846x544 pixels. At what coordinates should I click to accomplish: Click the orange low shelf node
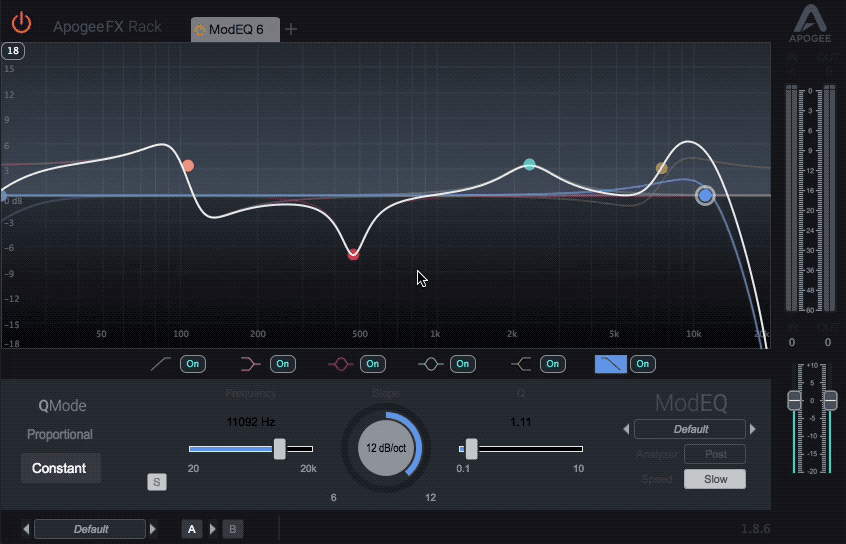pyautogui.click(x=188, y=166)
